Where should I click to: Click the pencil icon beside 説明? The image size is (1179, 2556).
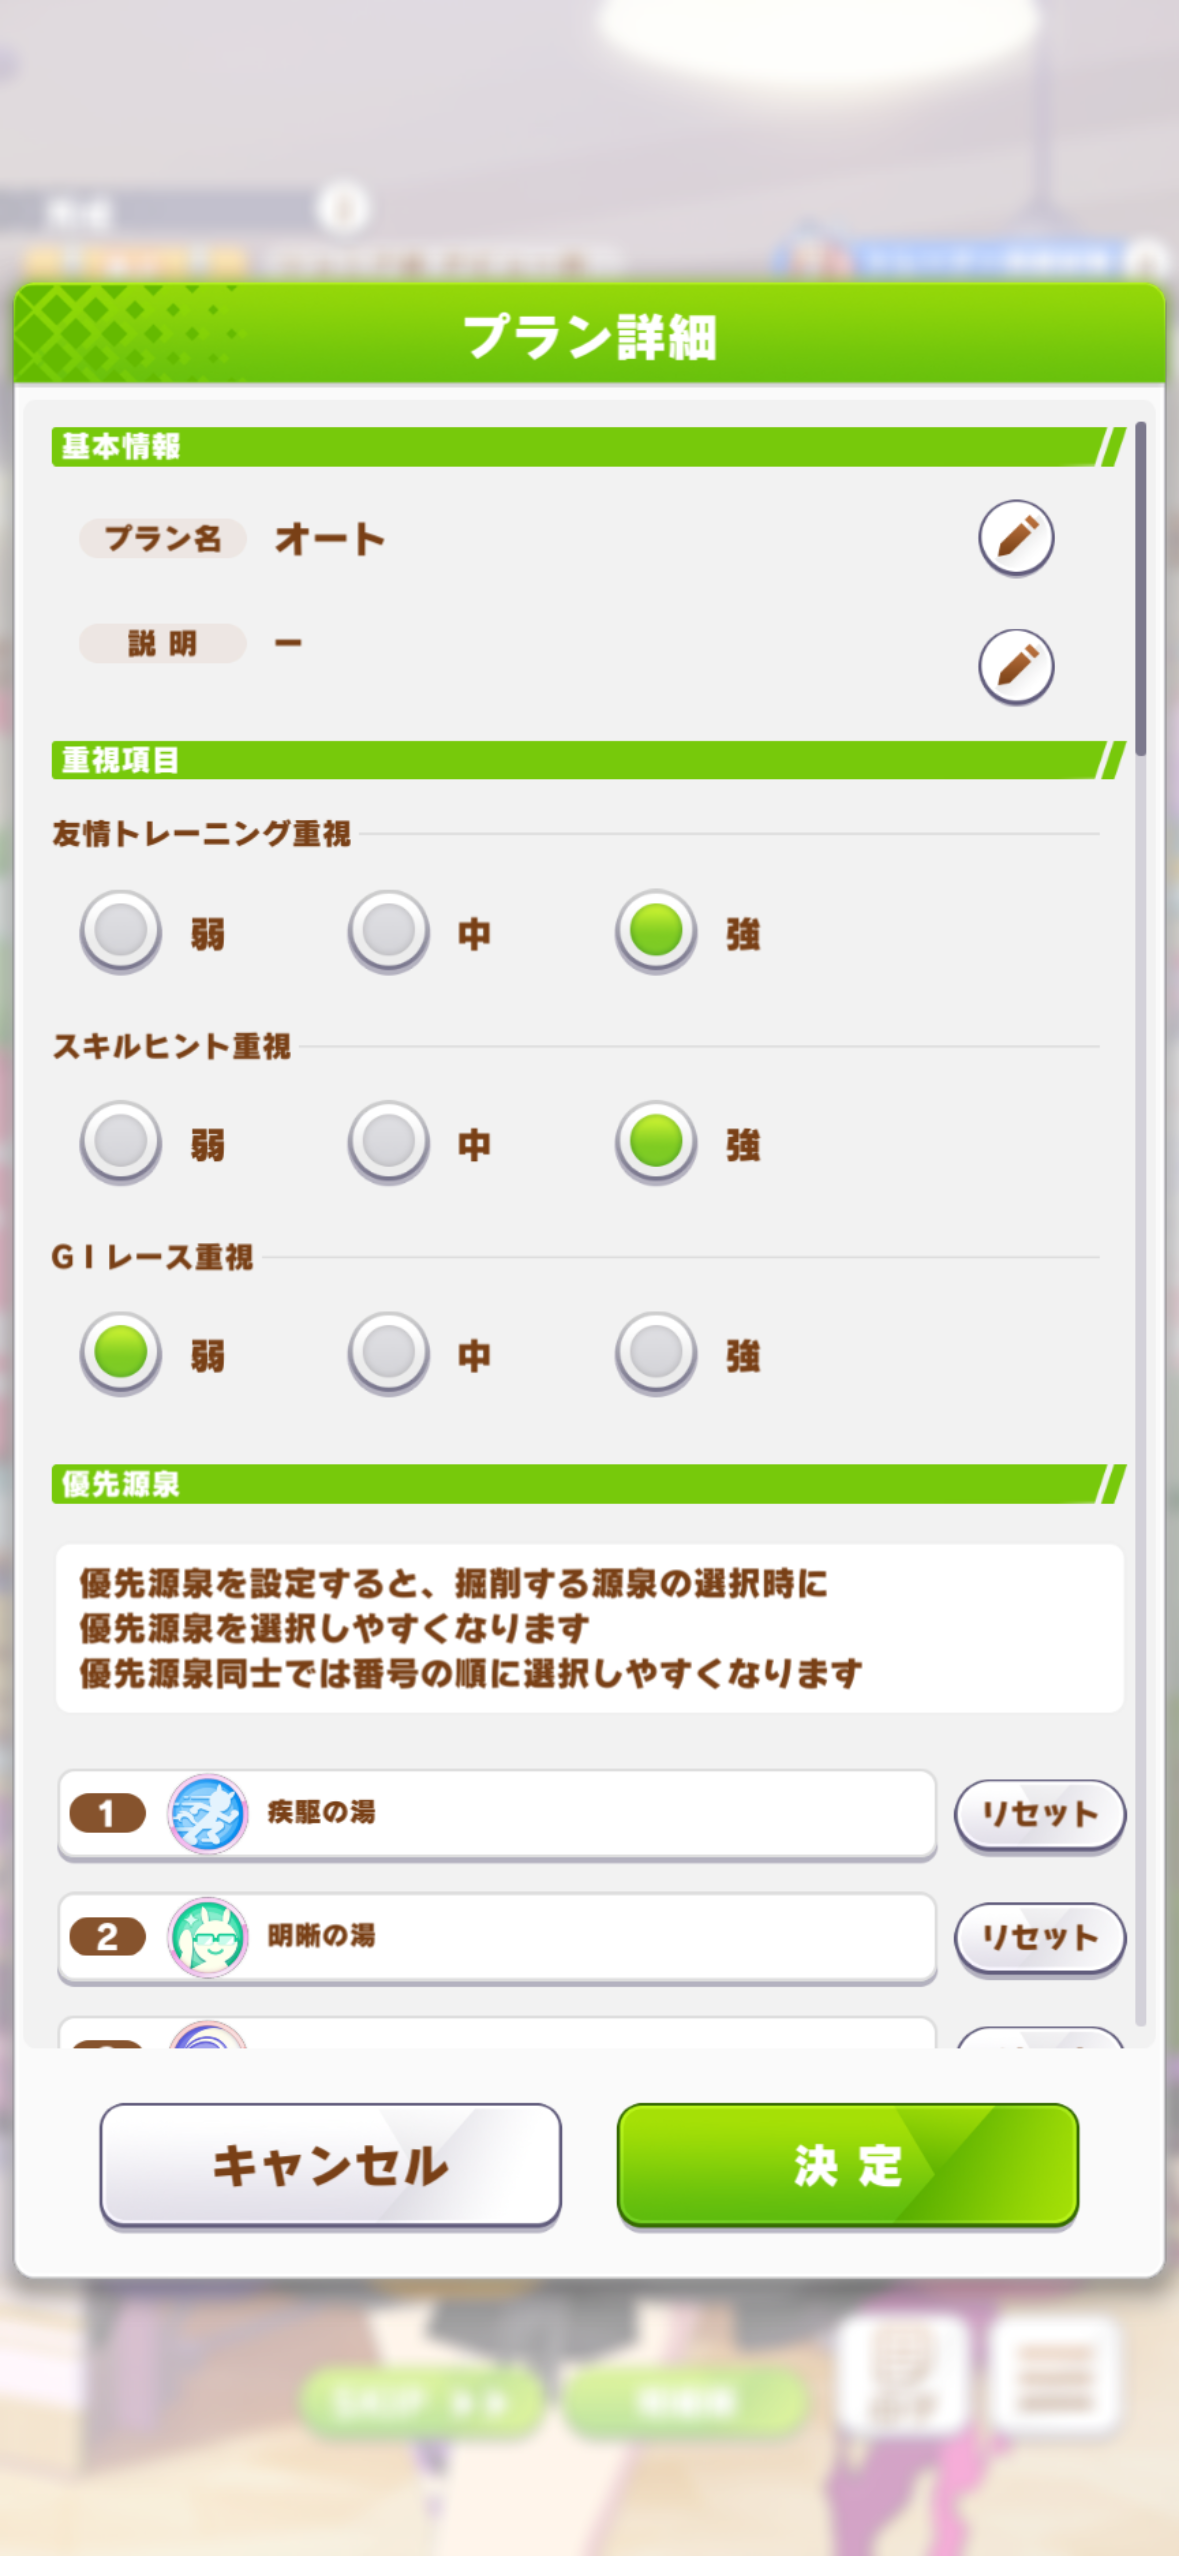(1015, 666)
